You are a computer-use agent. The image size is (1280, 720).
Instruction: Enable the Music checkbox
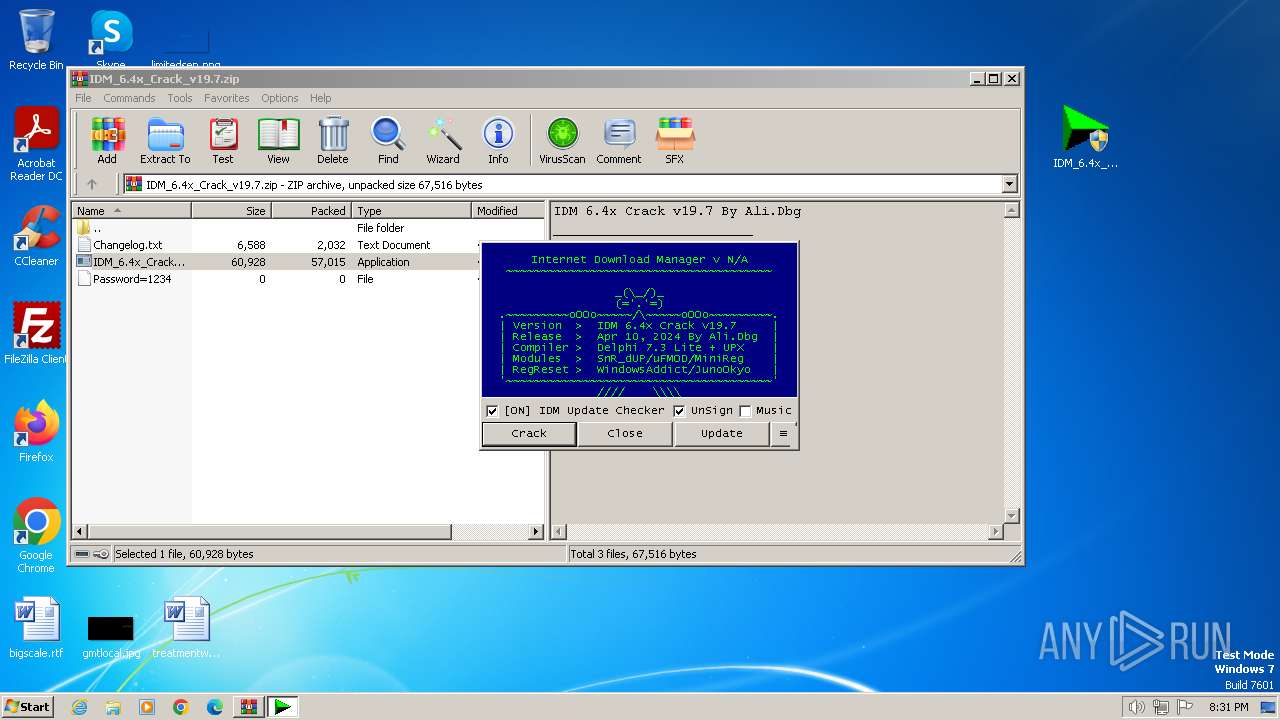tap(745, 411)
